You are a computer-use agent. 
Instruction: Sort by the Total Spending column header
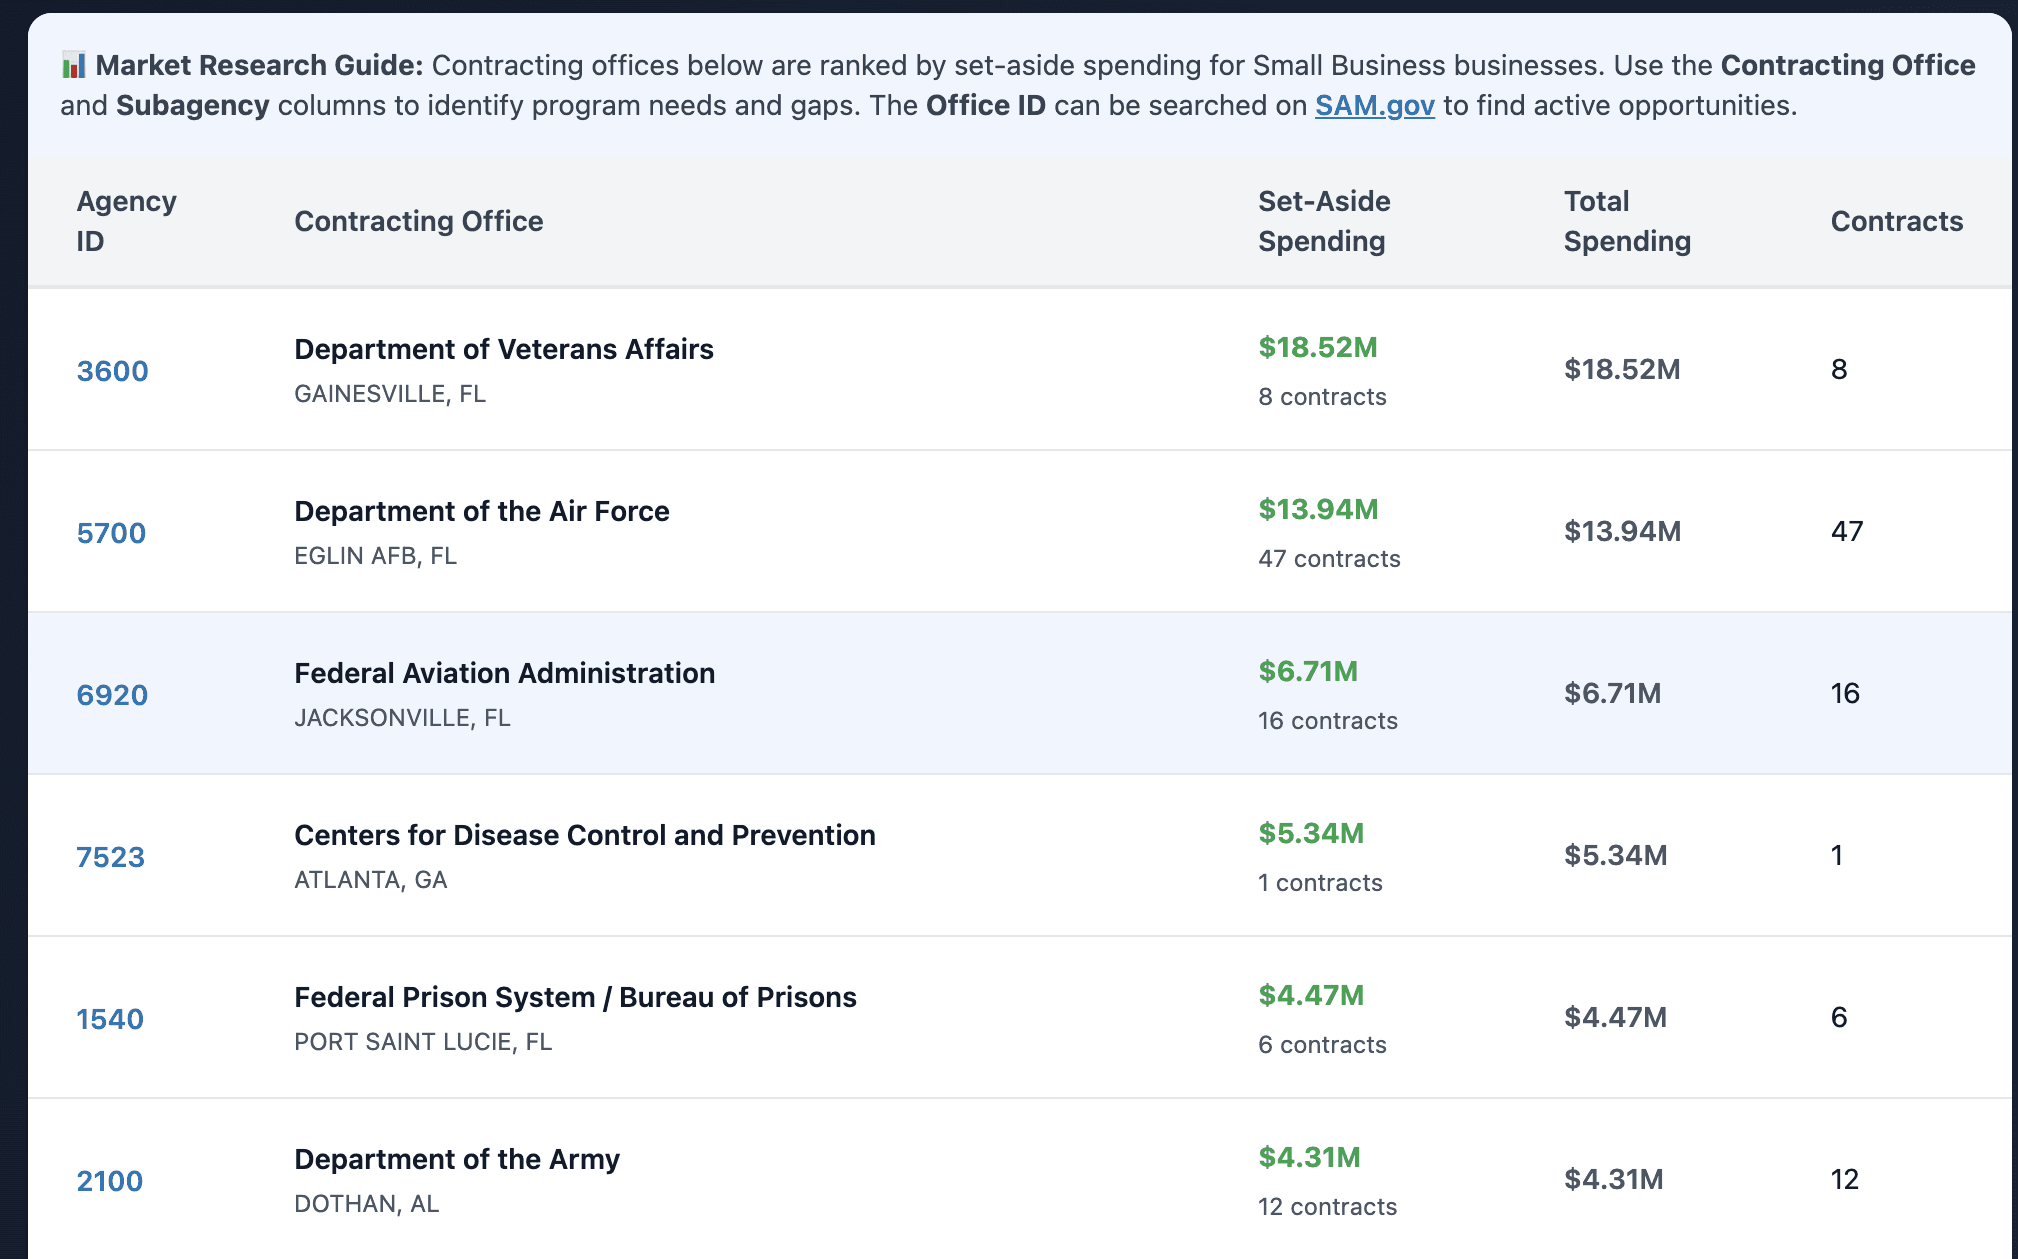[x=1626, y=221]
